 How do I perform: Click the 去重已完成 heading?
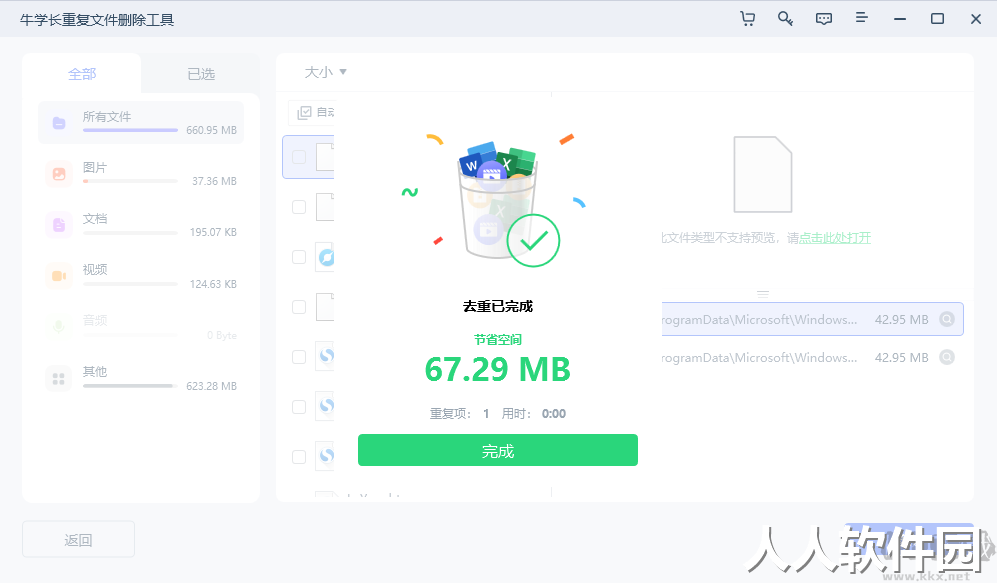[x=498, y=306]
